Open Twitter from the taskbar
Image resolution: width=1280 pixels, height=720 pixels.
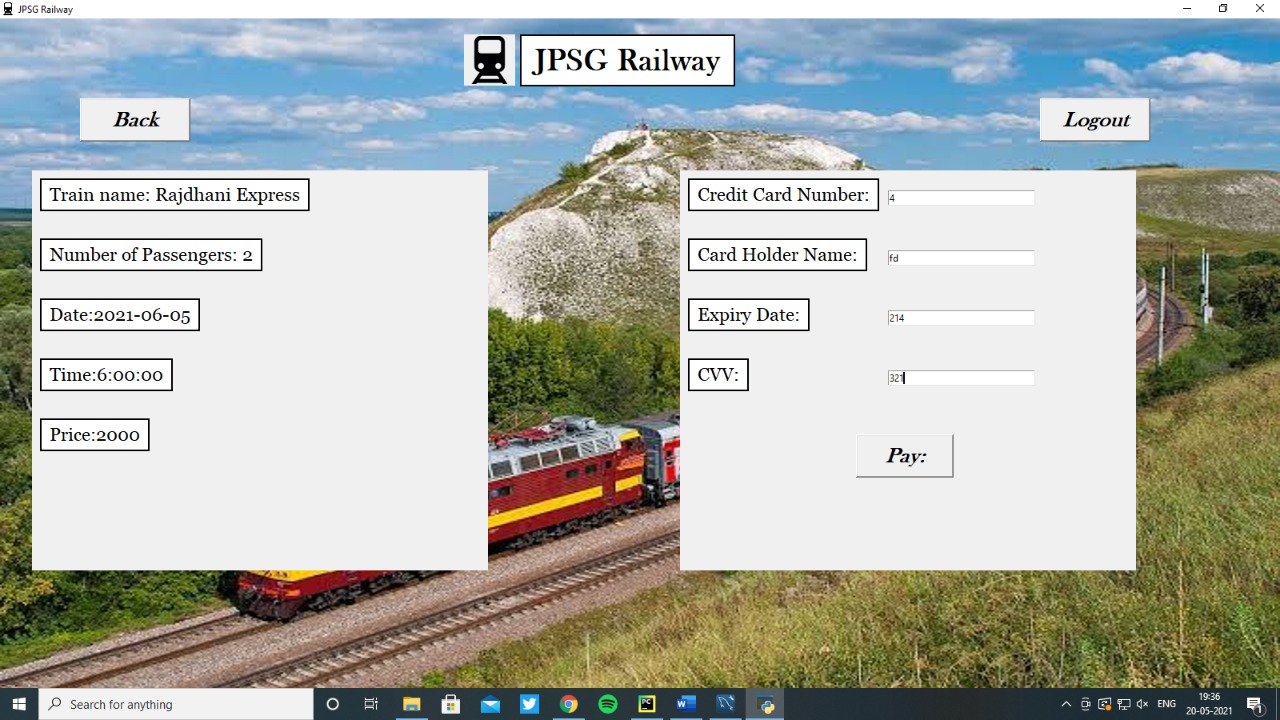click(528, 703)
